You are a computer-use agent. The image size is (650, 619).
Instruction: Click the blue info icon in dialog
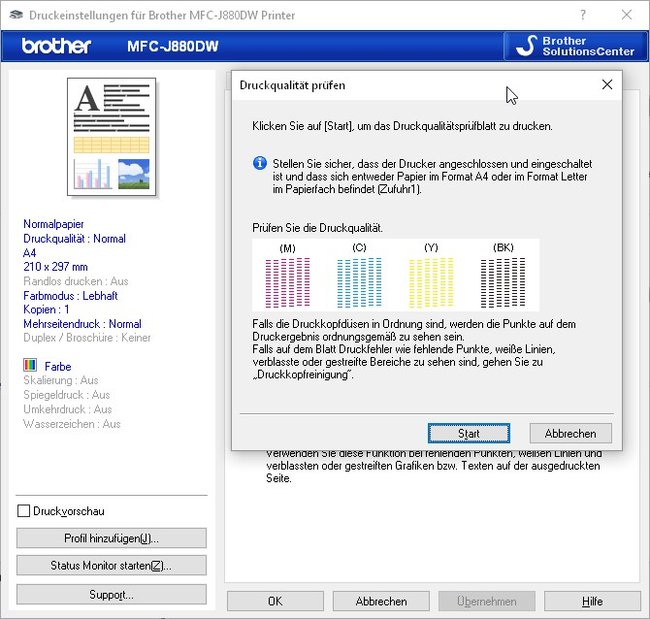coord(260,163)
